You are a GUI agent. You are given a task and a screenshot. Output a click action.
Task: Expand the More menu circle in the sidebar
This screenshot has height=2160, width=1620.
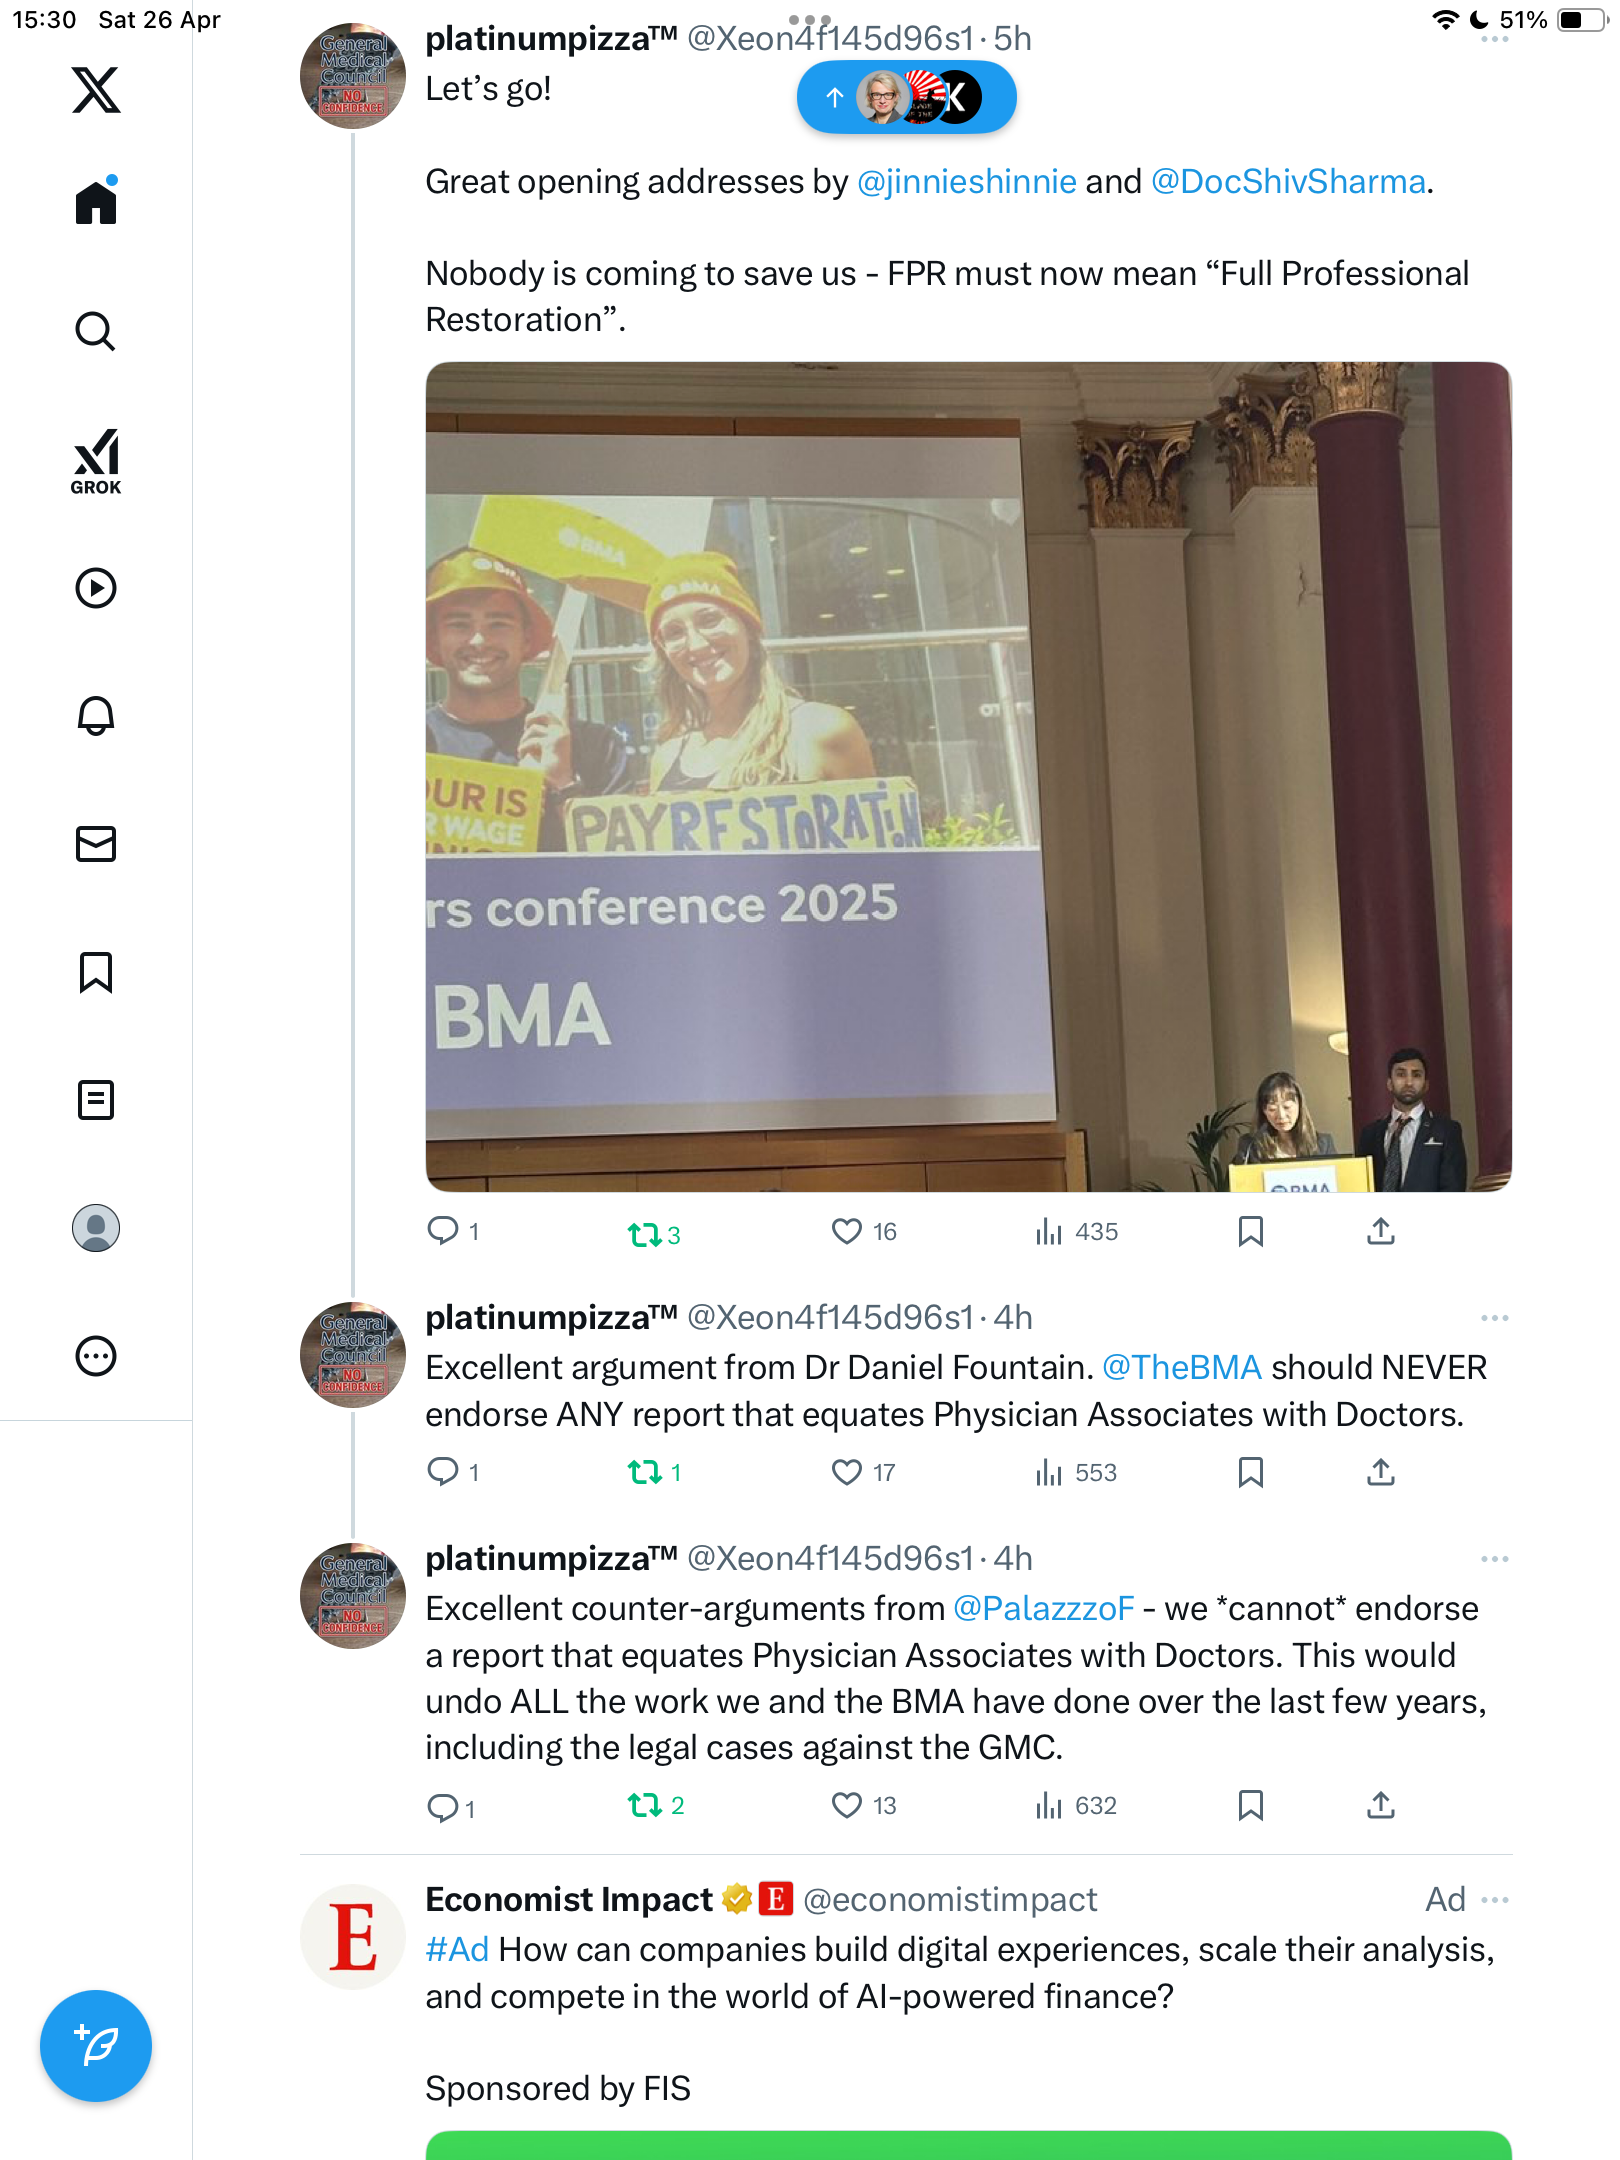(96, 1356)
